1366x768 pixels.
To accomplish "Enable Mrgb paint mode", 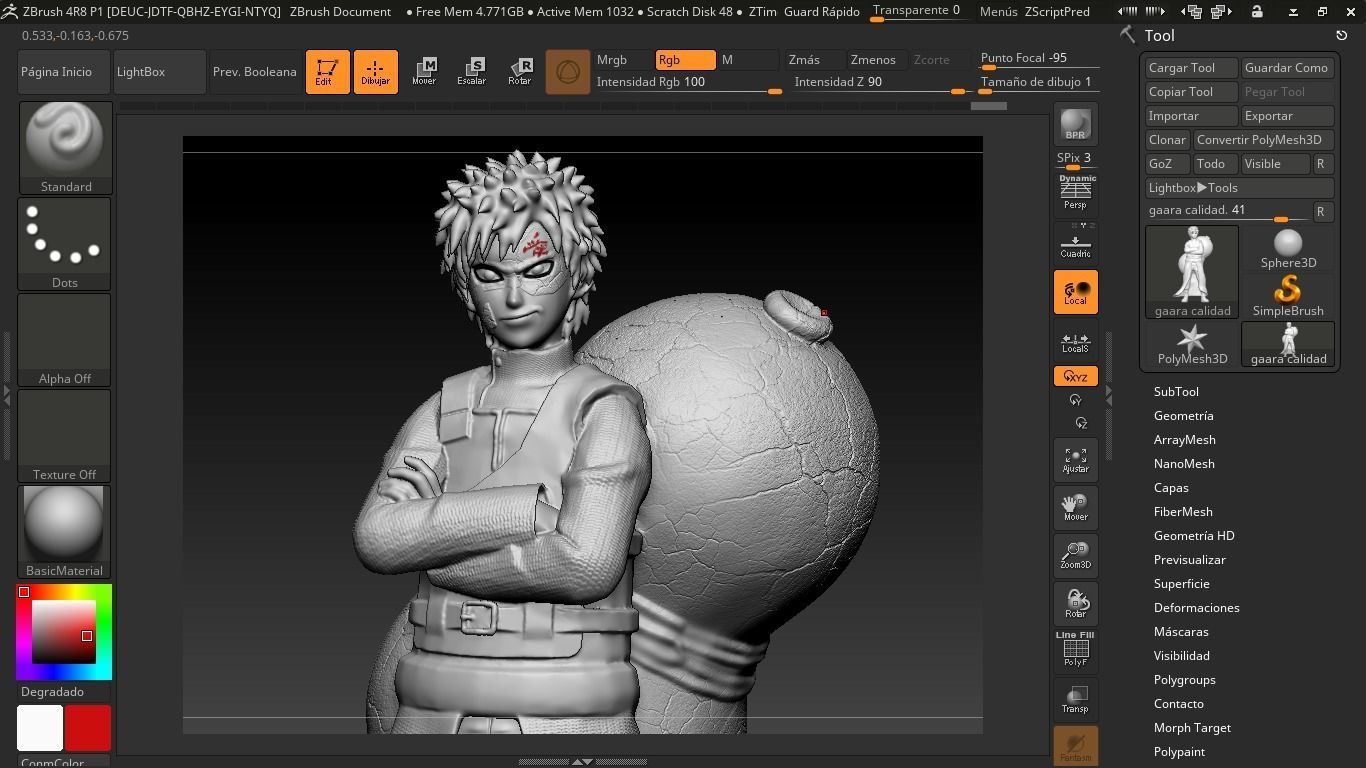I will (x=622, y=60).
